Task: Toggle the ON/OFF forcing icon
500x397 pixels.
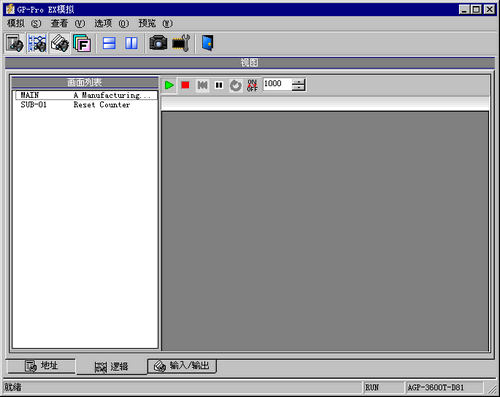Action: tap(252, 85)
